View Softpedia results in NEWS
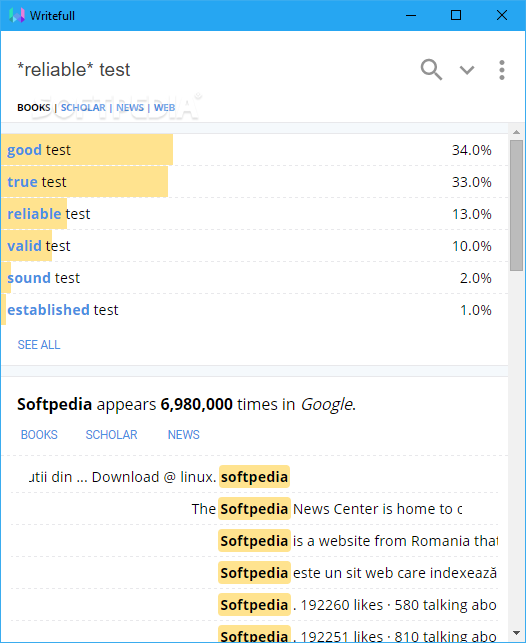 point(184,435)
